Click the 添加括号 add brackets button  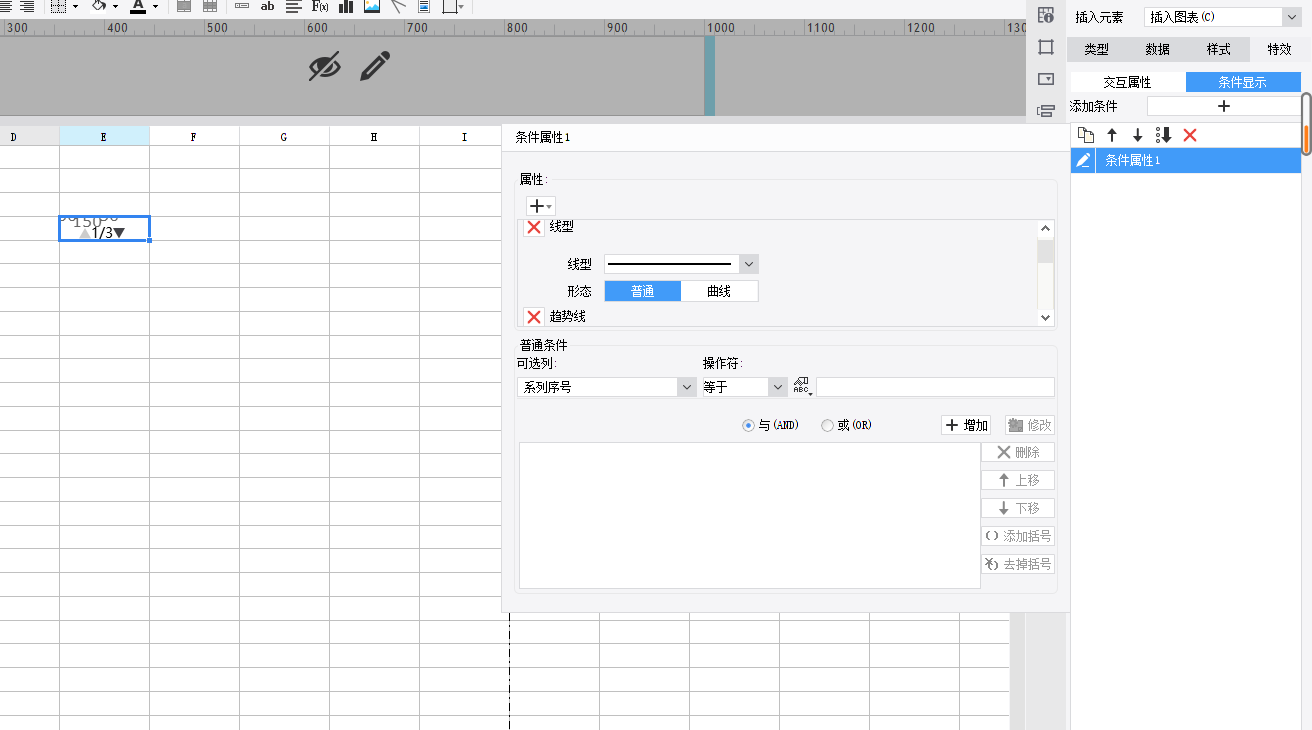1018,536
